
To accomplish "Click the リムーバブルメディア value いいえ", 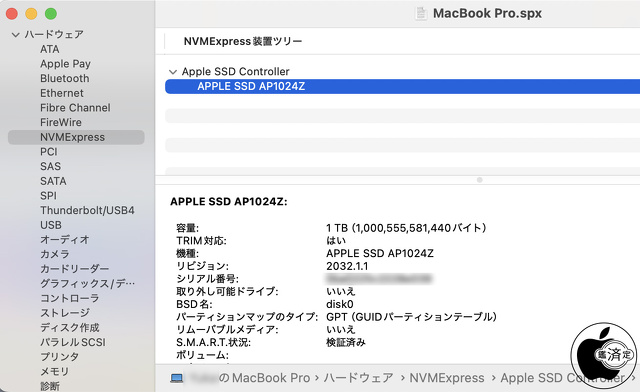I will coord(341,330).
